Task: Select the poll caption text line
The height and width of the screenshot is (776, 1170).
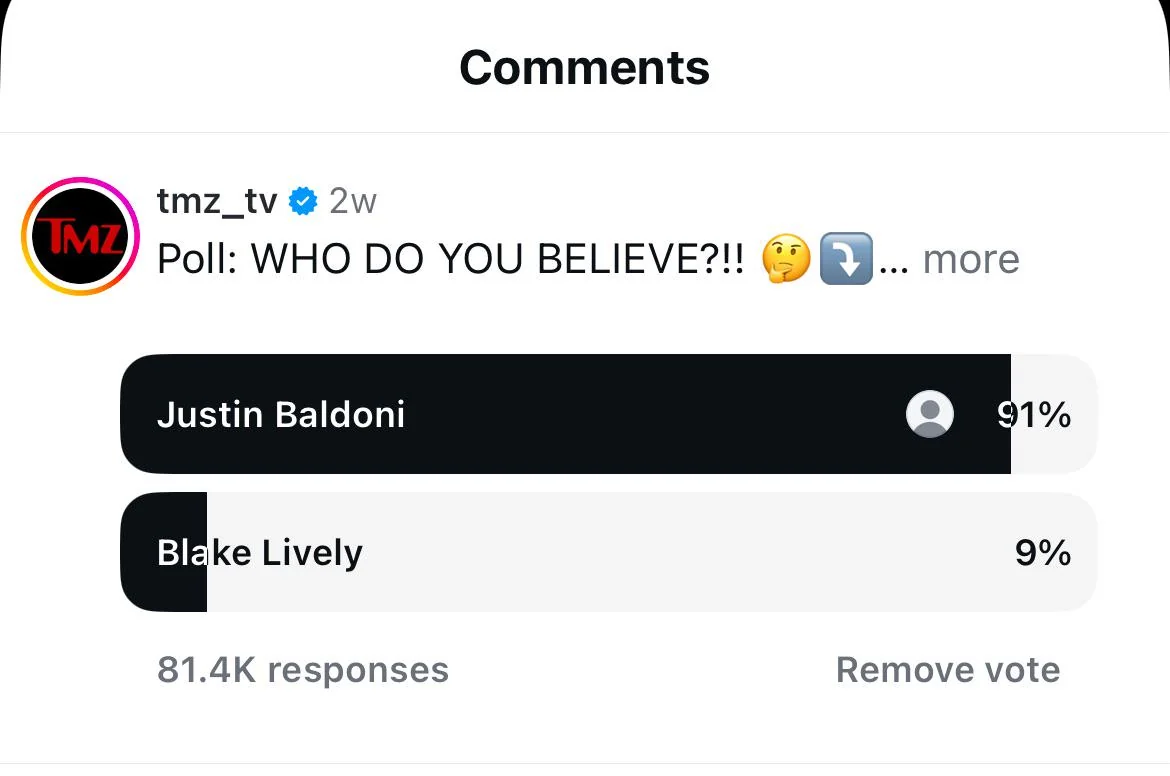Action: point(450,258)
